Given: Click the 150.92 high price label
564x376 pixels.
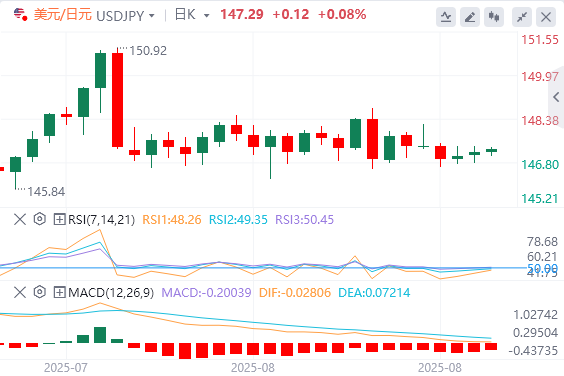Looking at the screenshot, I should [x=148, y=51].
